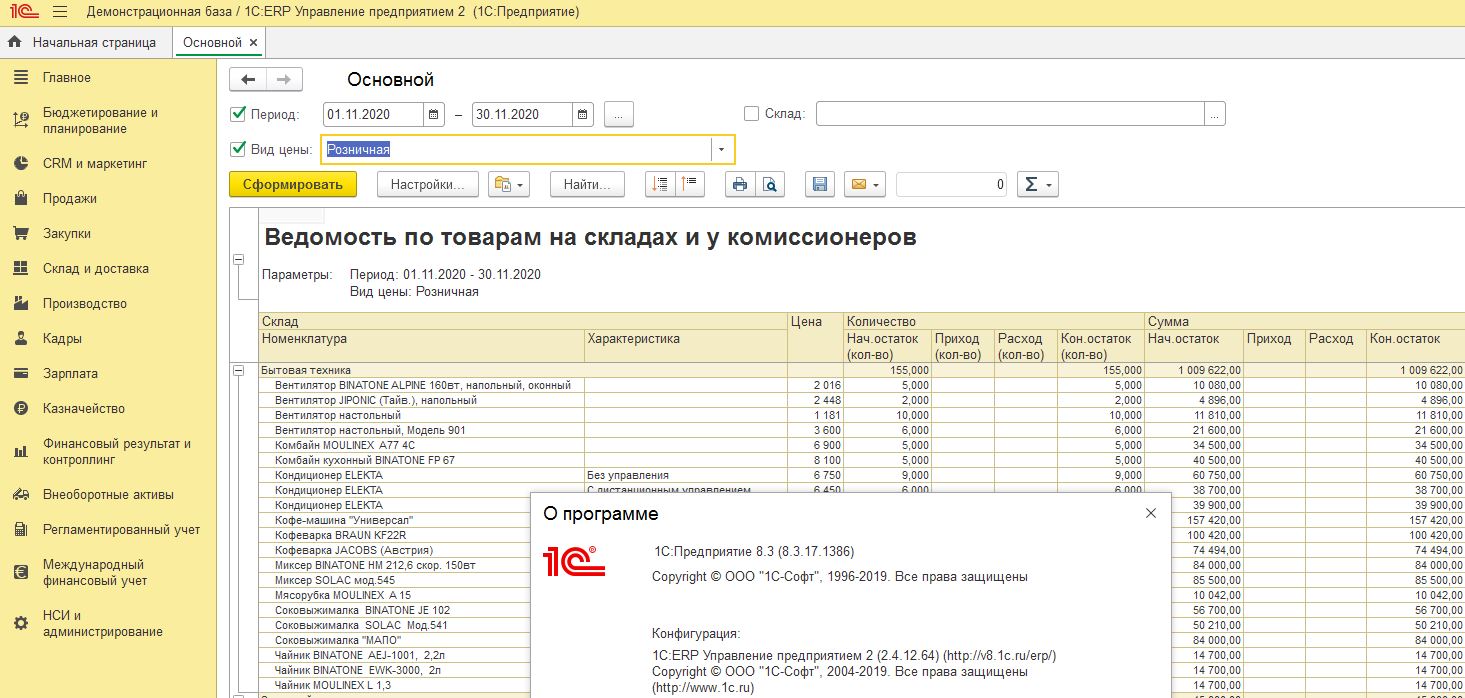This screenshot has height=698, width=1465.
Task: Print the report with the printer icon
Action: click(x=740, y=184)
